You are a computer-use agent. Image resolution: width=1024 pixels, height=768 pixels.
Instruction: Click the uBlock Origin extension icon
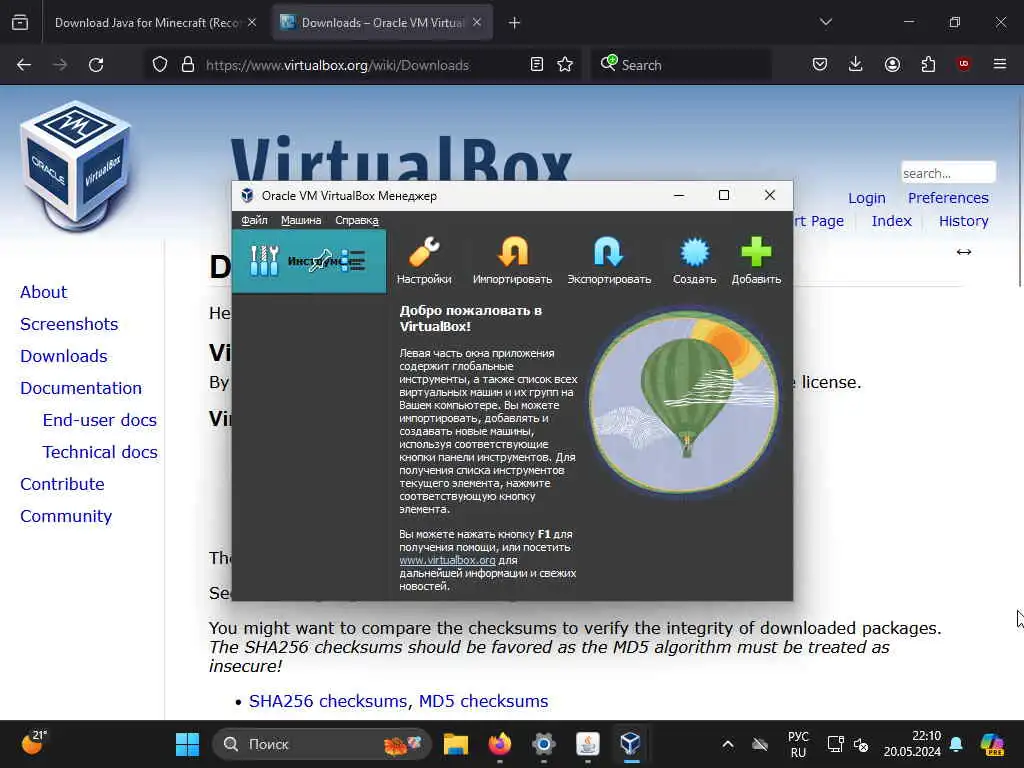click(964, 65)
